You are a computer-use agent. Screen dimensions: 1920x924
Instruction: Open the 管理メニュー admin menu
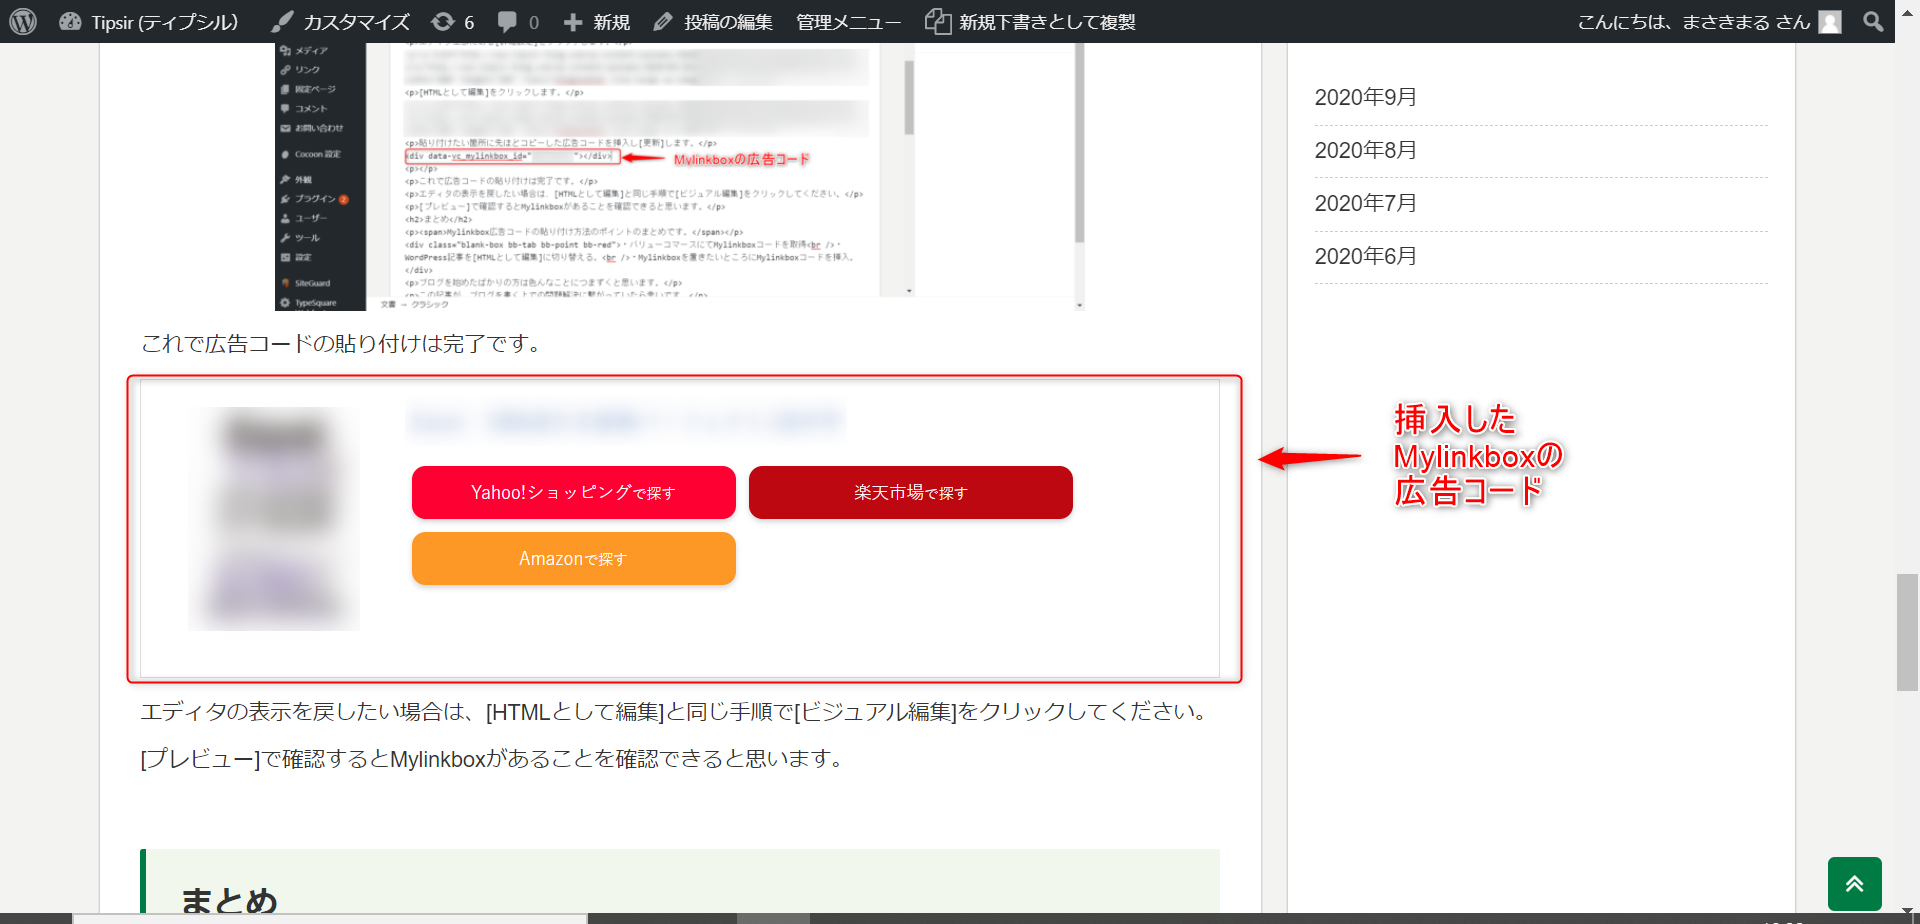(x=848, y=21)
